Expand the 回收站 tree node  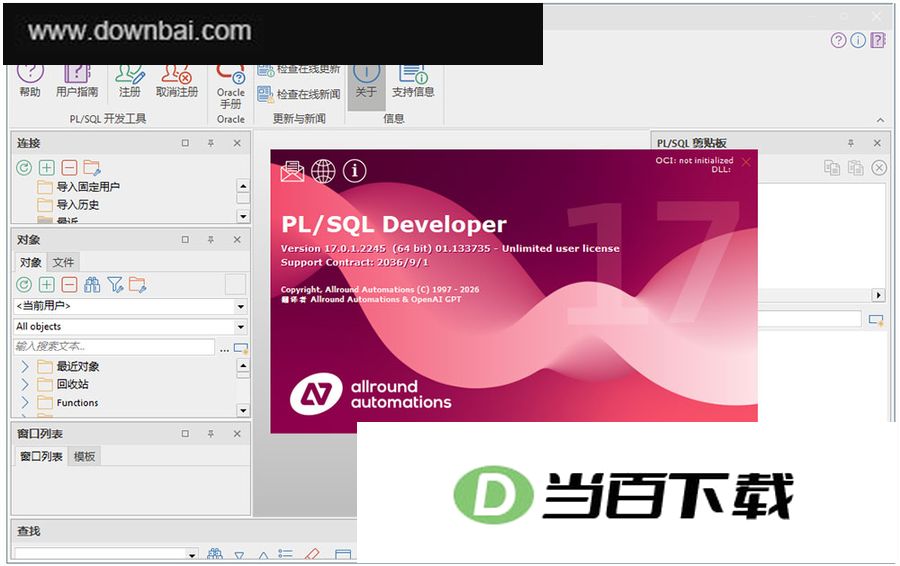coord(25,384)
